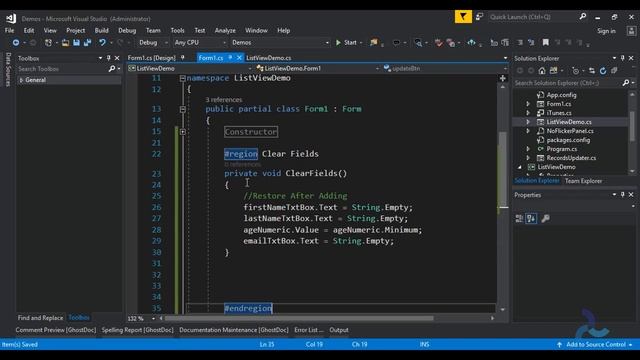Image resolution: width=640 pixels, height=360 pixels.
Task: Click the Quick Launch magnifier icon
Action: pyautogui.click(x=583, y=17)
